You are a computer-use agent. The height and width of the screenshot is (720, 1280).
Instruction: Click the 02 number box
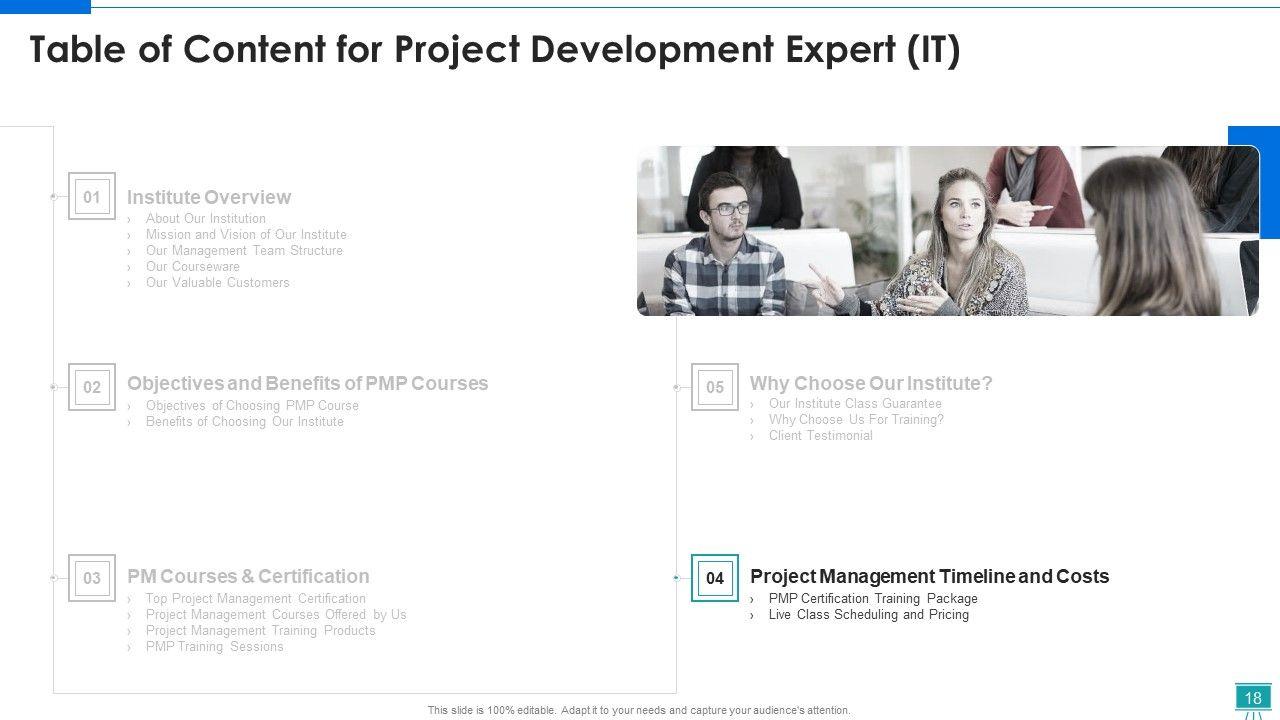(x=92, y=387)
